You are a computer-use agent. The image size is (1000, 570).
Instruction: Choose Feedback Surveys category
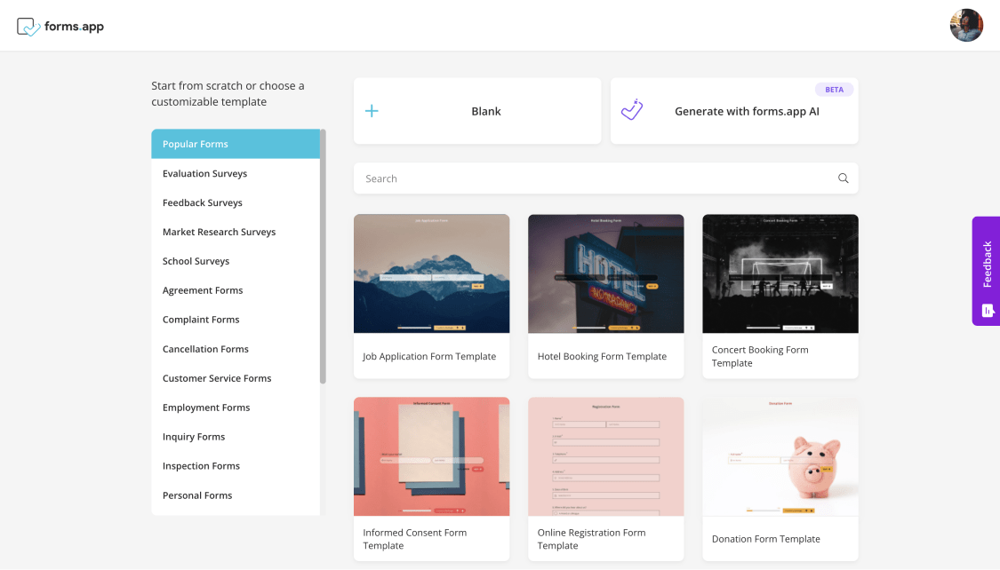pyautogui.click(x=203, y=203)
